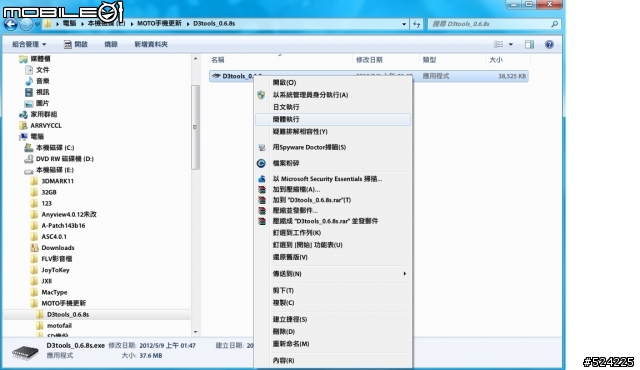Screen dimensions: 640x370
Task: Choose 以系統管理員身分執行(A) from context menu
Action: point(333,95)
